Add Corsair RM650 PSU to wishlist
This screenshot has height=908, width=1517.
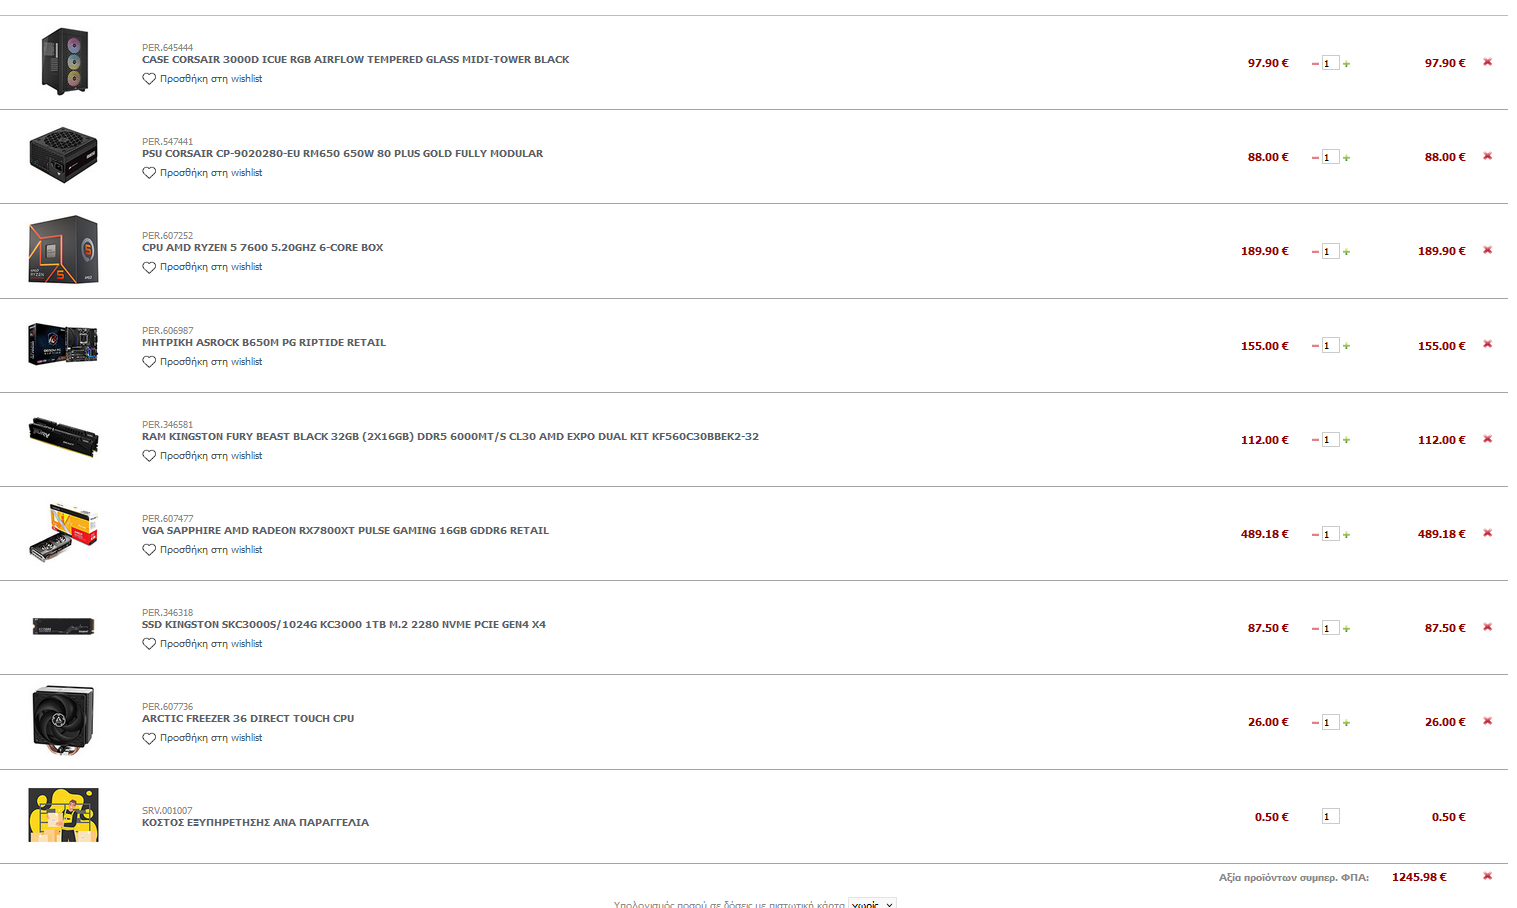pos(202,173)
